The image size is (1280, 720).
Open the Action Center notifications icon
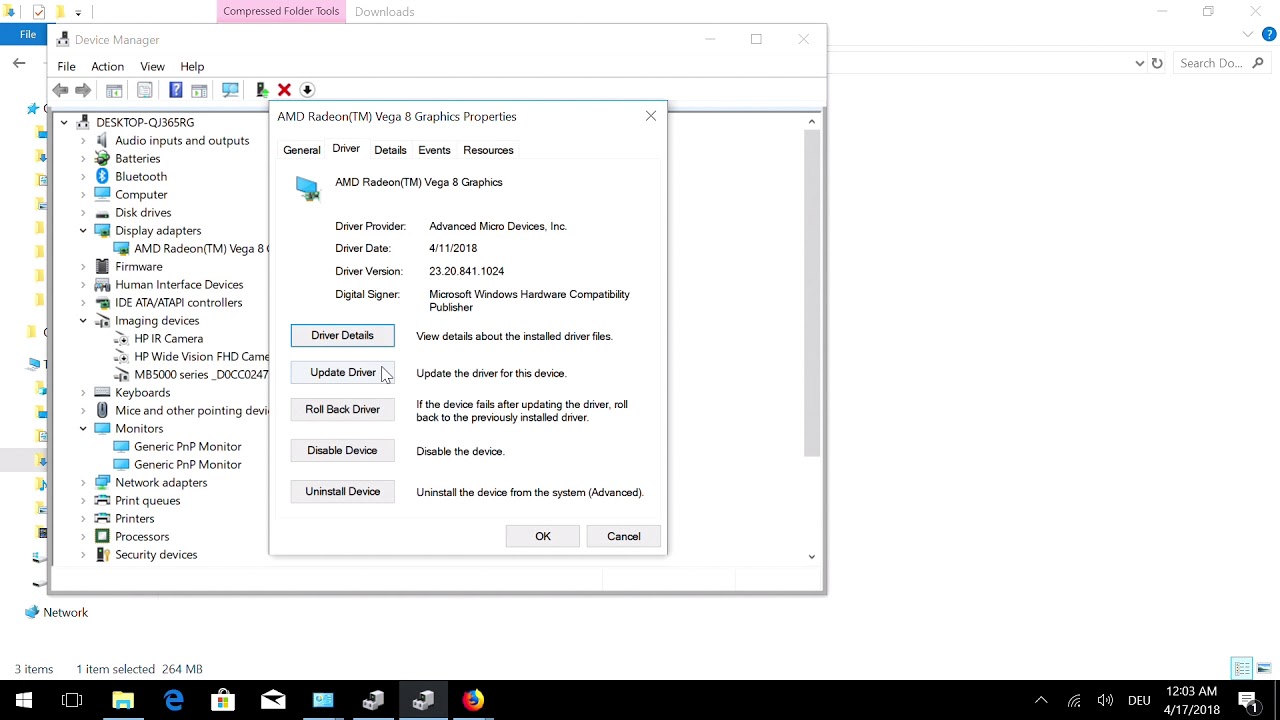(x=1247, y=700)
